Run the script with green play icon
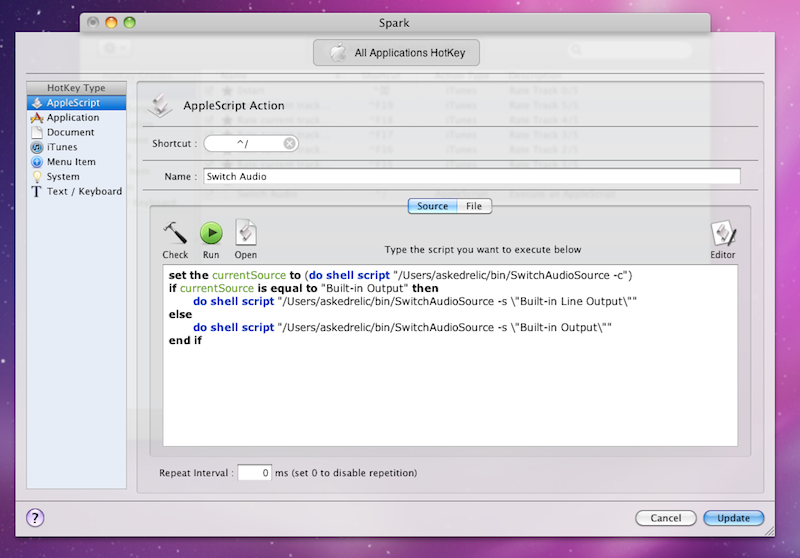This screenshot has width=800, height=558. pos(211,234)
